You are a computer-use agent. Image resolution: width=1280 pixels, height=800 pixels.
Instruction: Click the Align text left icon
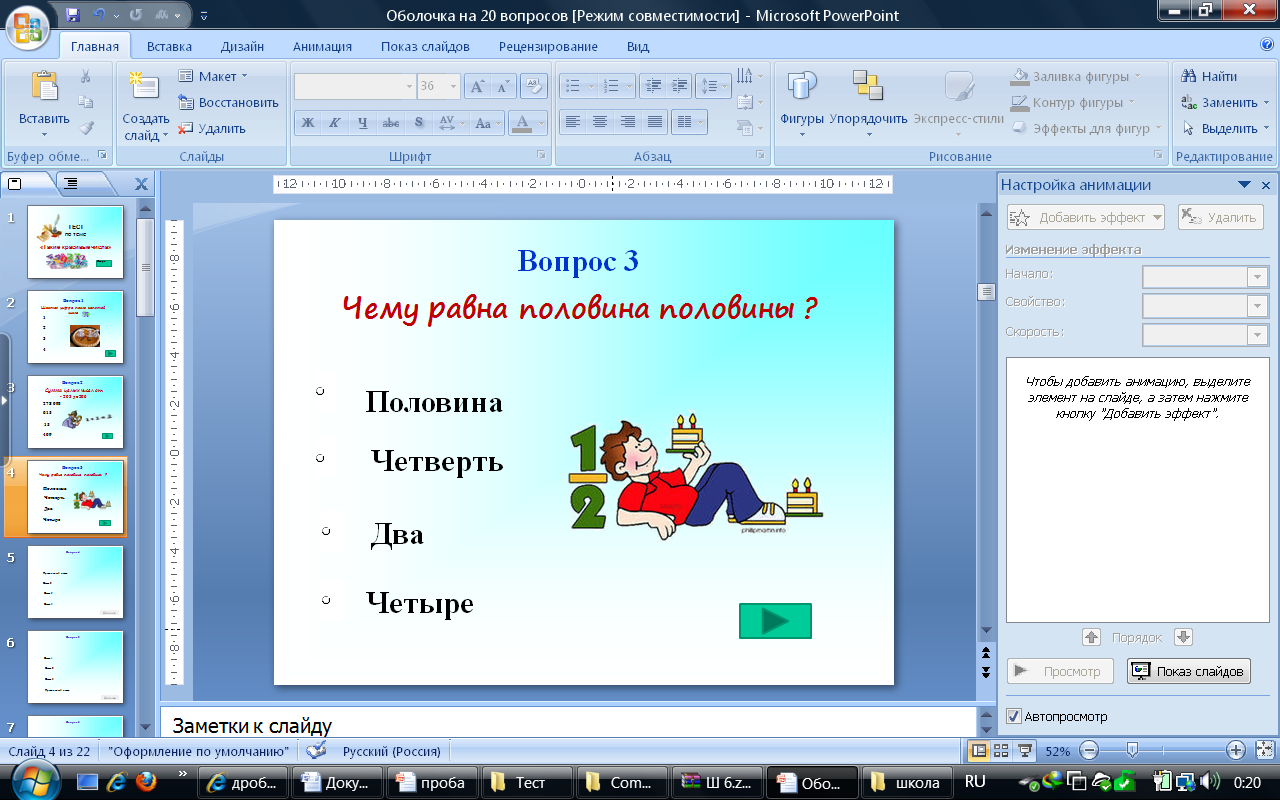[x=572, y=122]
